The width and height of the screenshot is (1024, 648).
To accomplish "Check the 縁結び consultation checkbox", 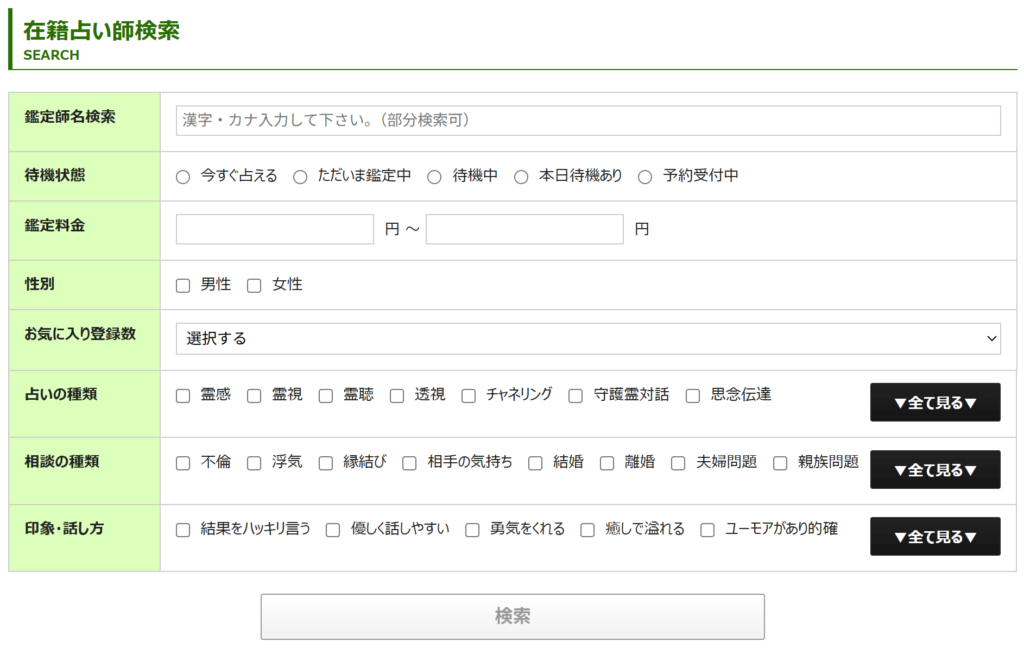I will coord(326,463).
